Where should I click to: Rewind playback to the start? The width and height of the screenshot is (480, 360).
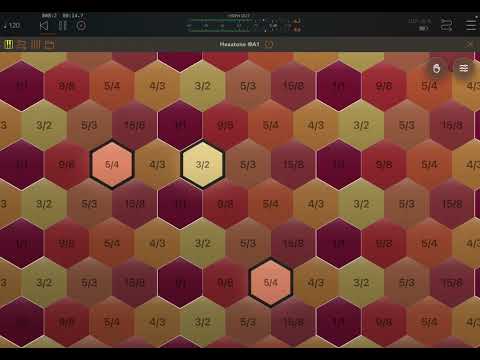[x=44, y=26]
